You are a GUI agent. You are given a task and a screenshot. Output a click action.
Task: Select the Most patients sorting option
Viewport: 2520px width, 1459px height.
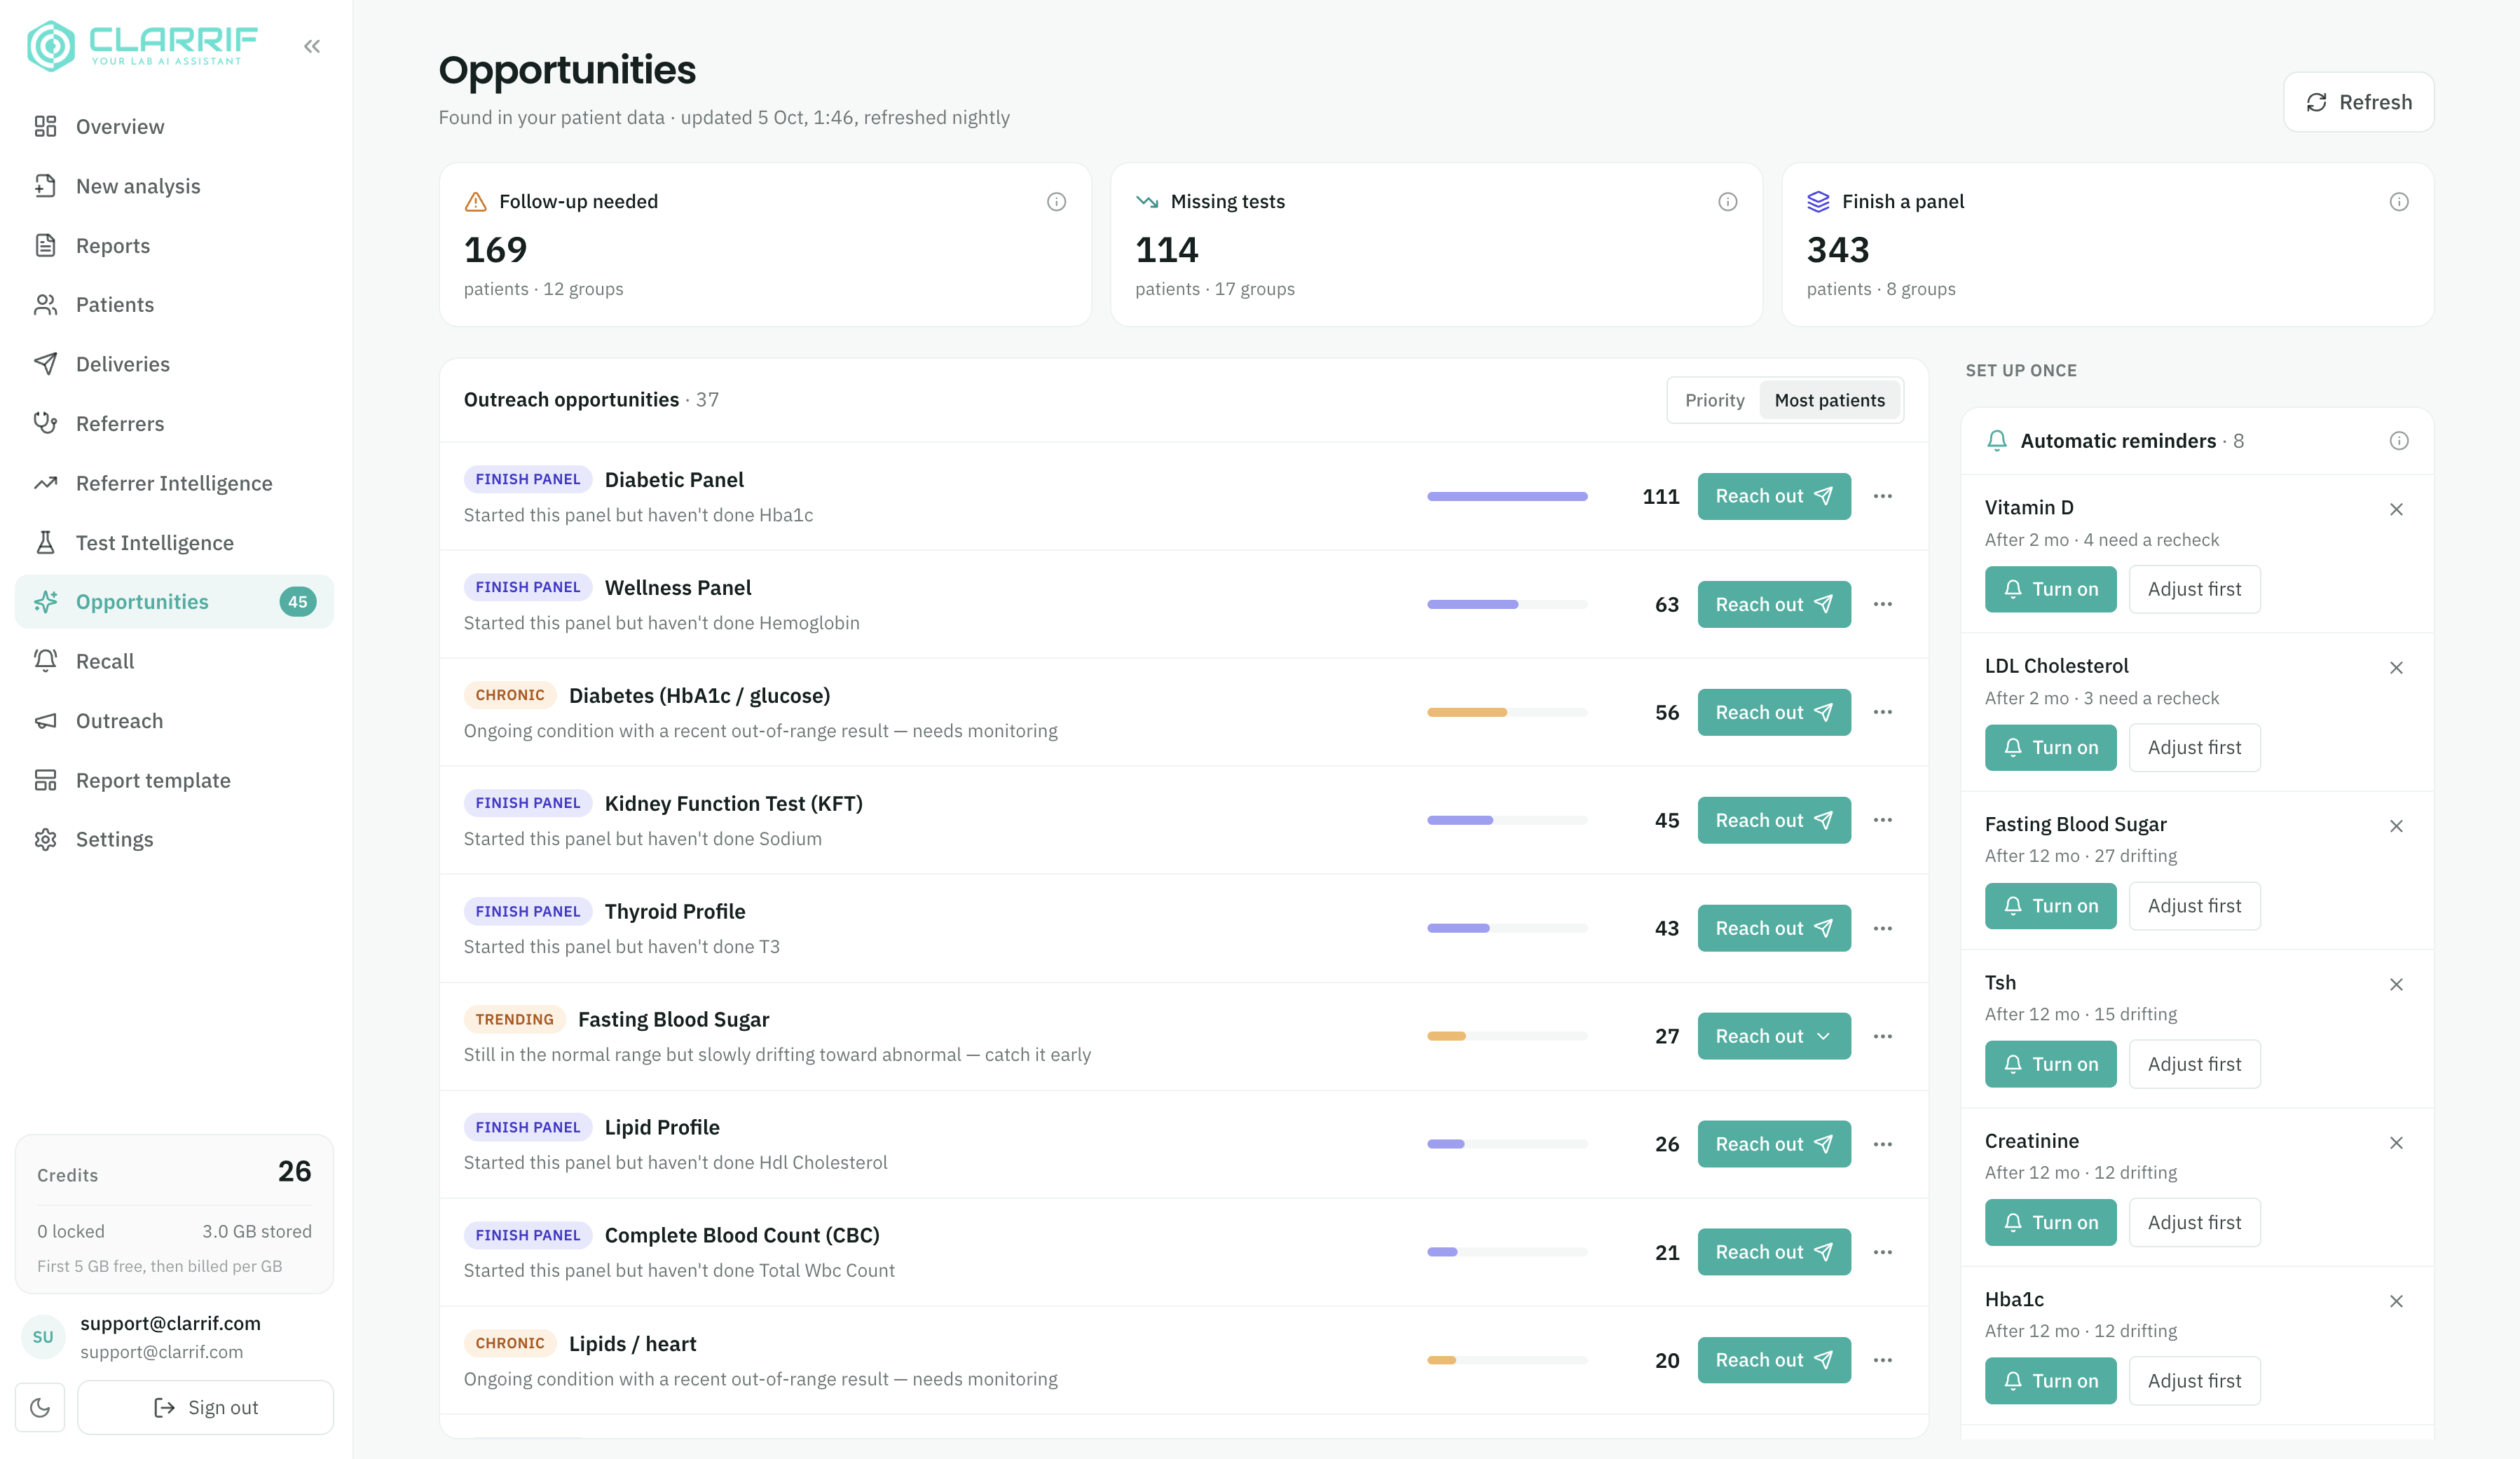point(1829,400)
